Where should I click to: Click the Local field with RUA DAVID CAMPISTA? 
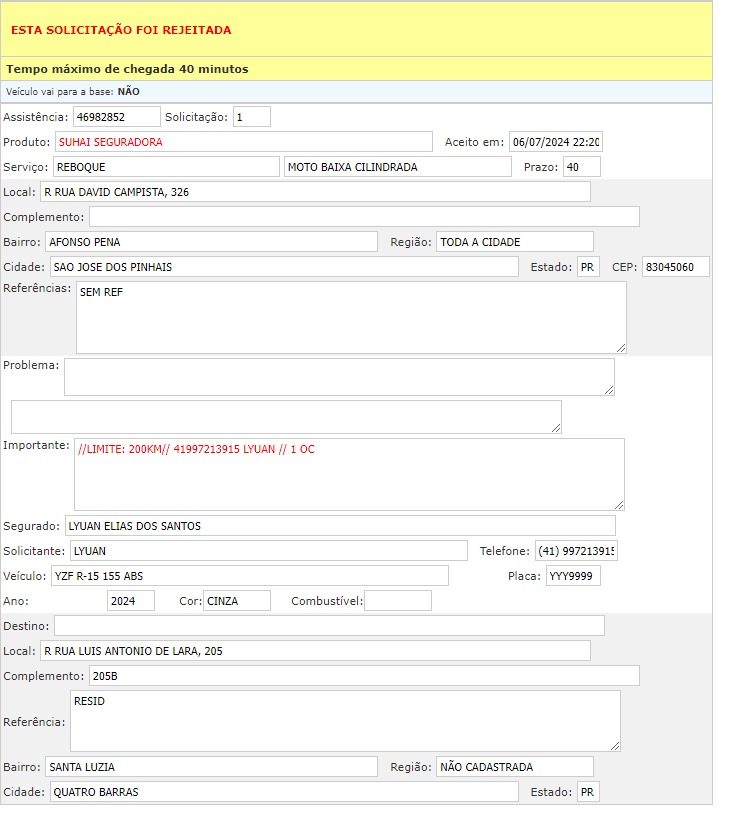coord(315,192)
